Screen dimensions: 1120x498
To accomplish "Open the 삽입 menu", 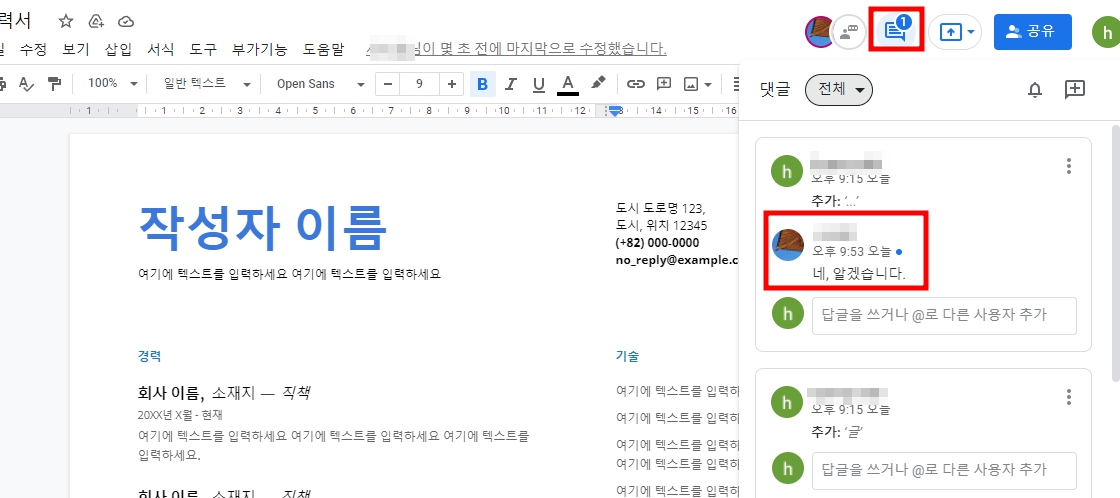I will tap(118, 49).
